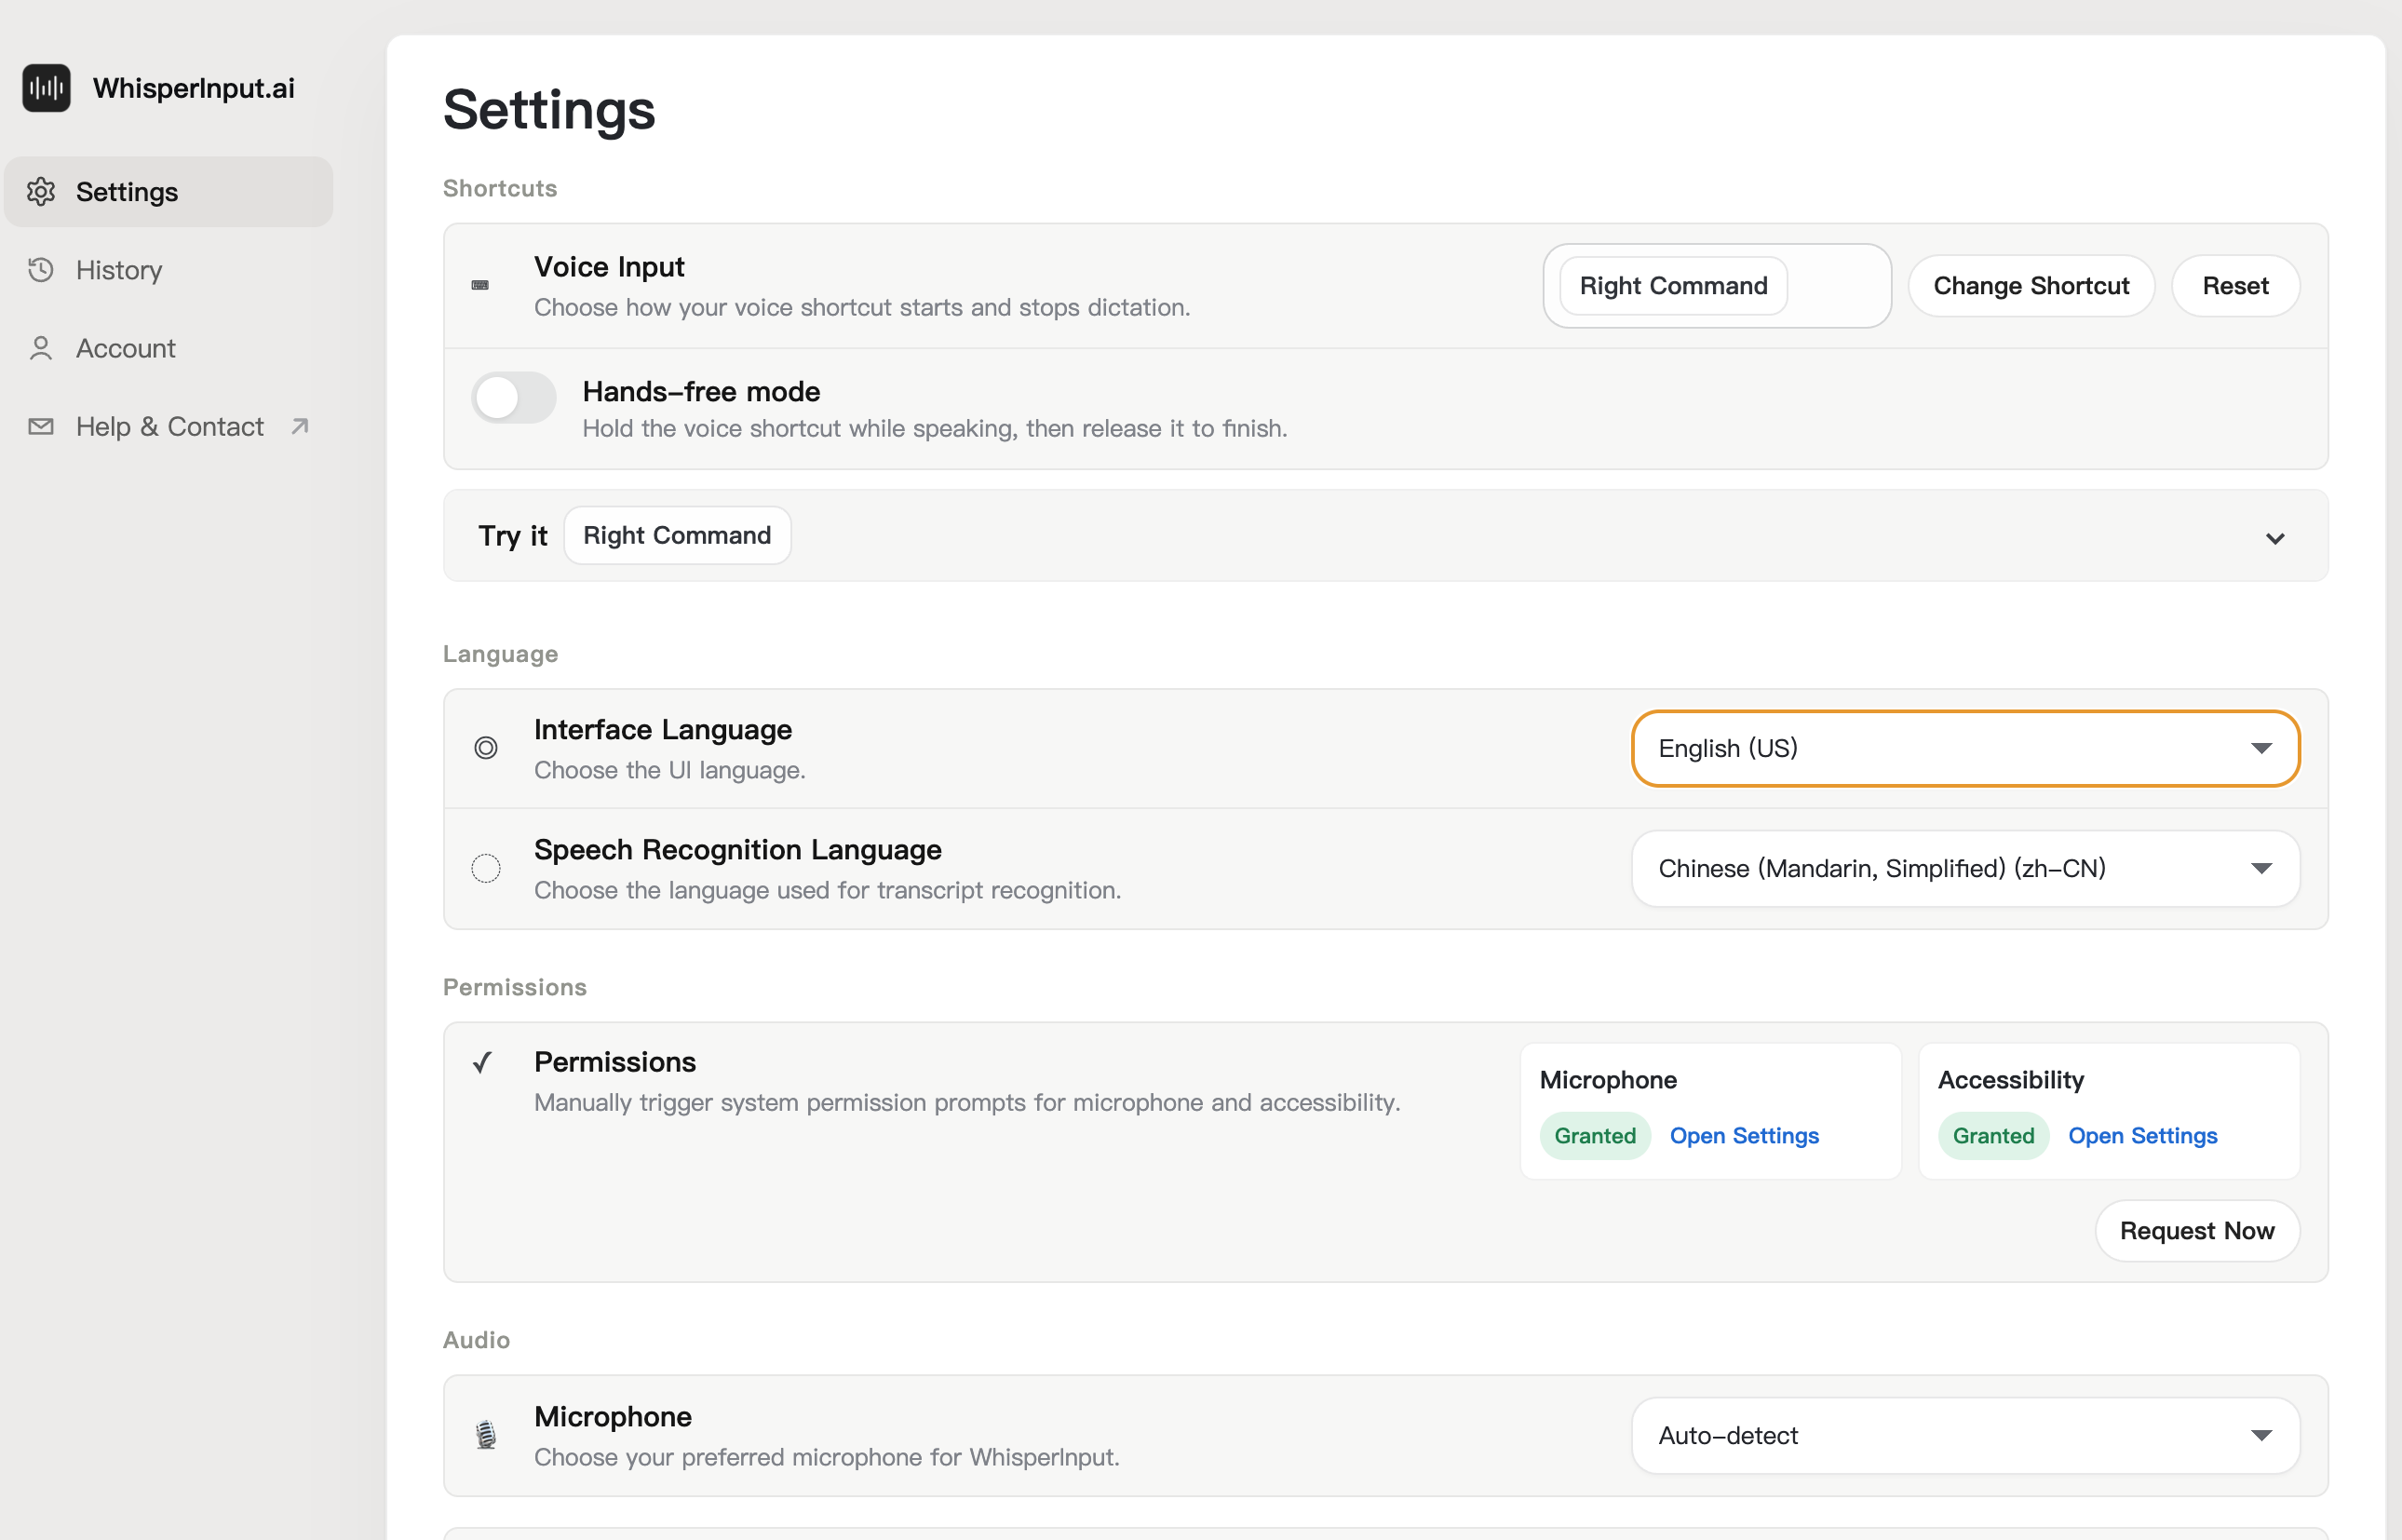This screenshot has height=1540, width=2402.
Task: Click the WhisperInput.ai app name text
Action: 194,88
